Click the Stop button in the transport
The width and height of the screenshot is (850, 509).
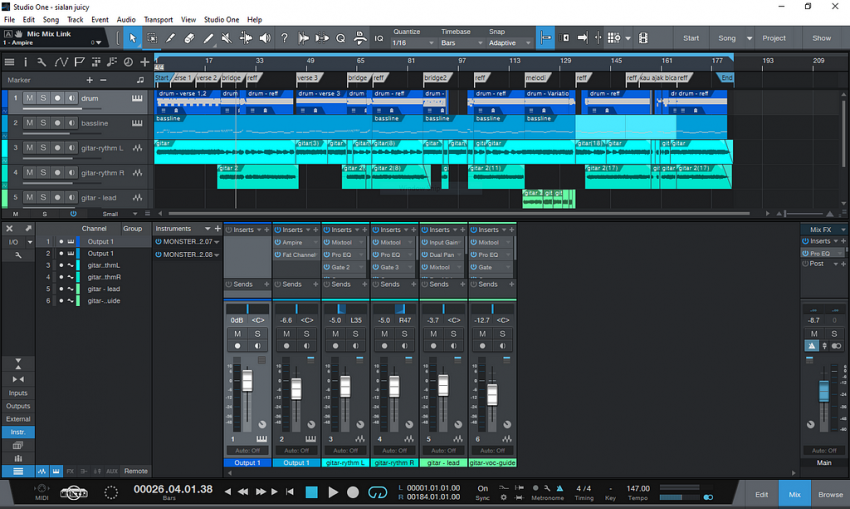[311, 492]
